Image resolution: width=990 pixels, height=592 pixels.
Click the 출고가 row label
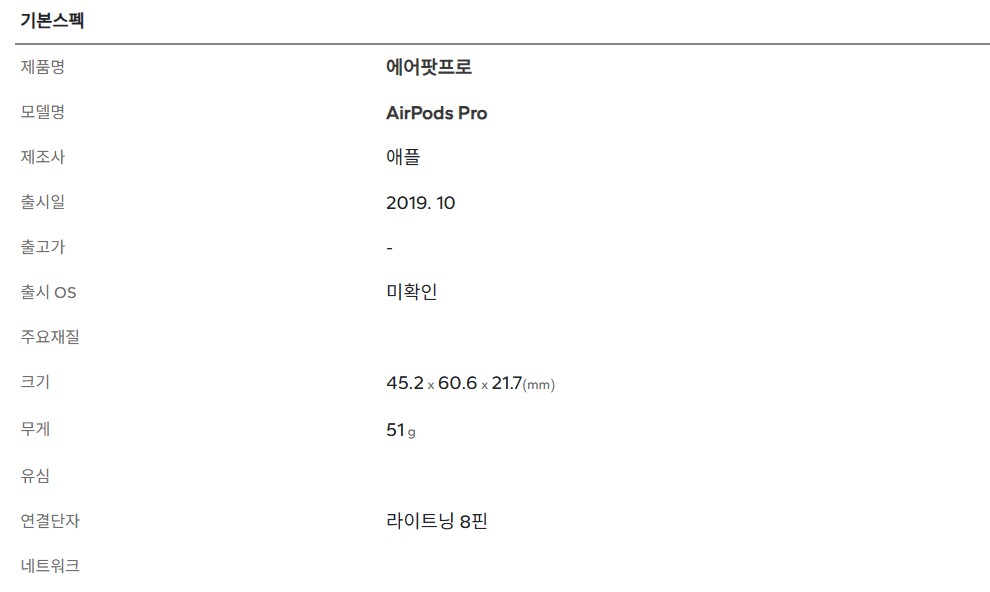43,247
